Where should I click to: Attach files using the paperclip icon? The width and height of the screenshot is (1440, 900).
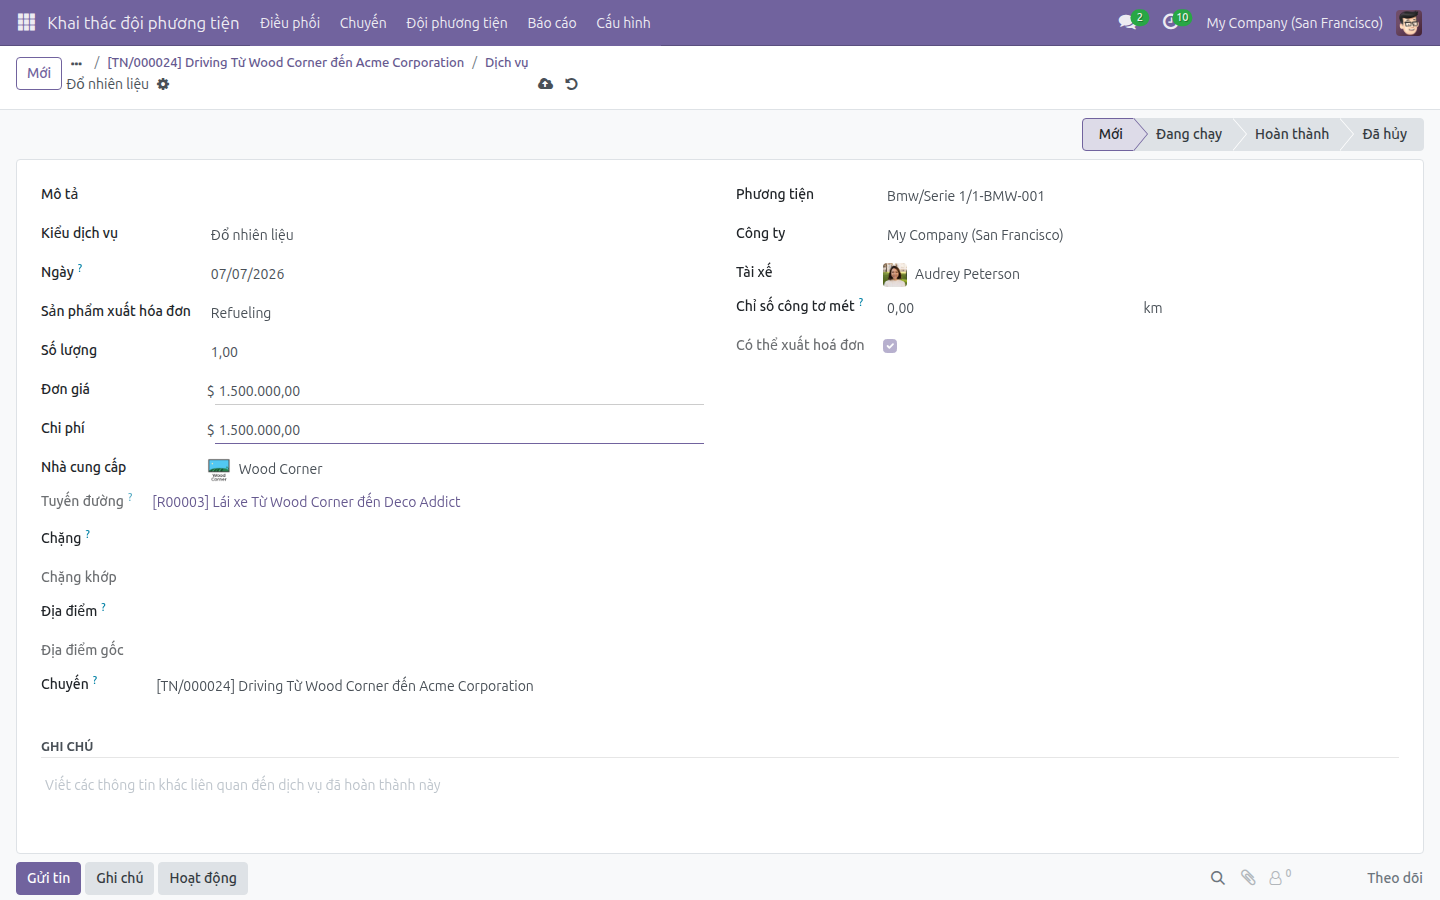[1248, 878]
